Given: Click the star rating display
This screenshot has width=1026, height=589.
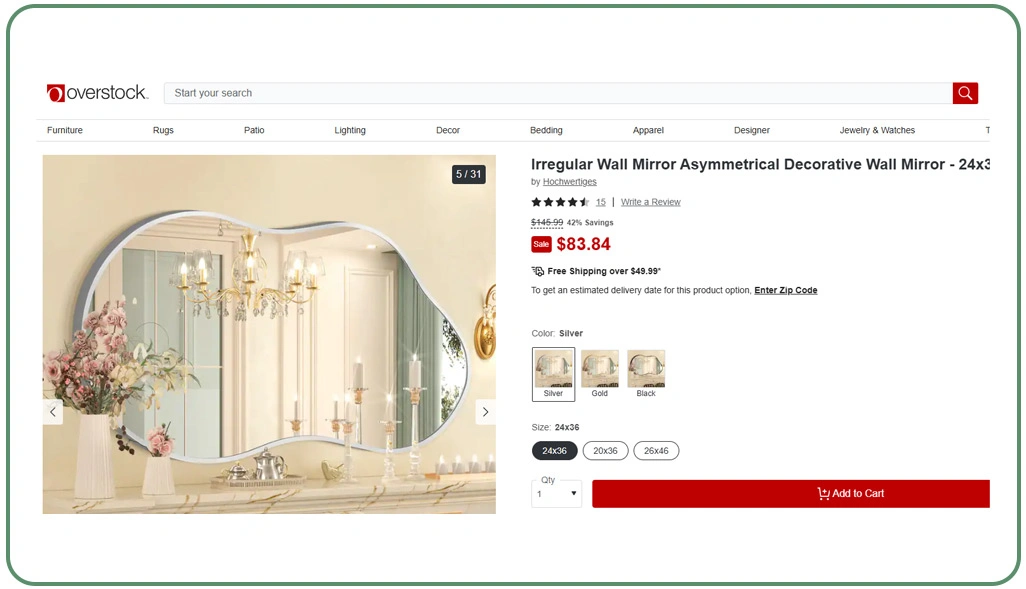Looking at the screenshot, I should pos(560,202).
